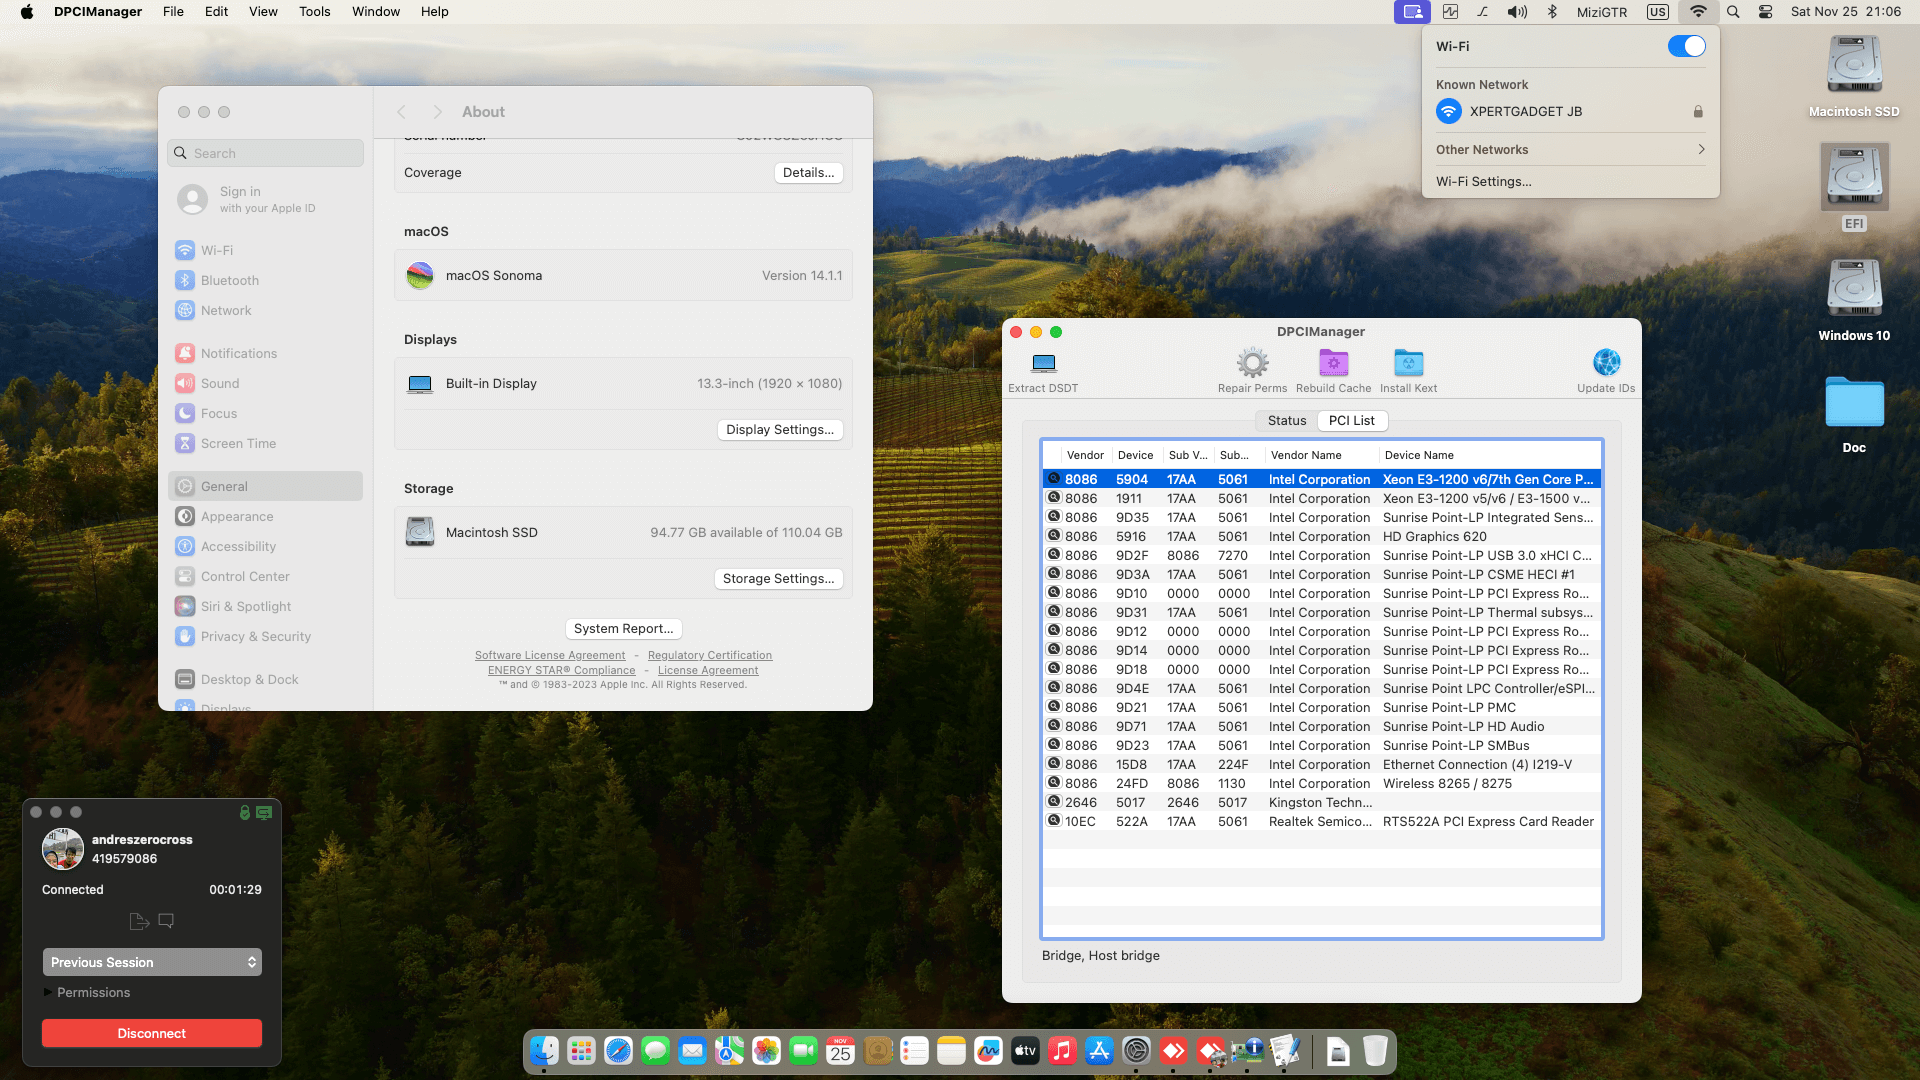Click the Storage Settings button
Viewport: 1920px width, 1080px height.
(778, 579)
